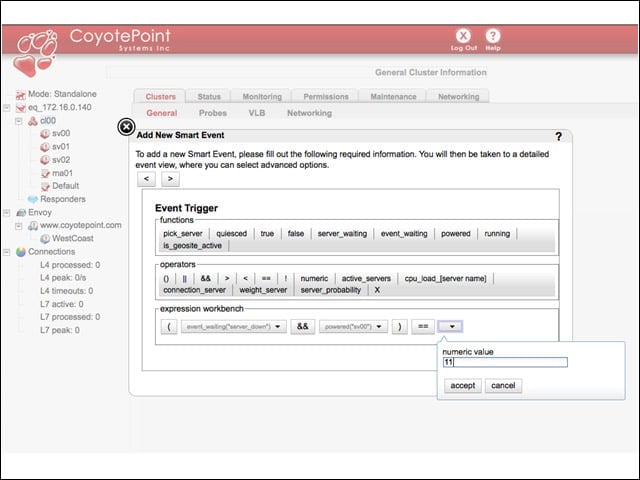640x480 pixels.
Task: Collapse www.coyotepoint.com node
Action: pyautogui.click(x=19, y=226)
